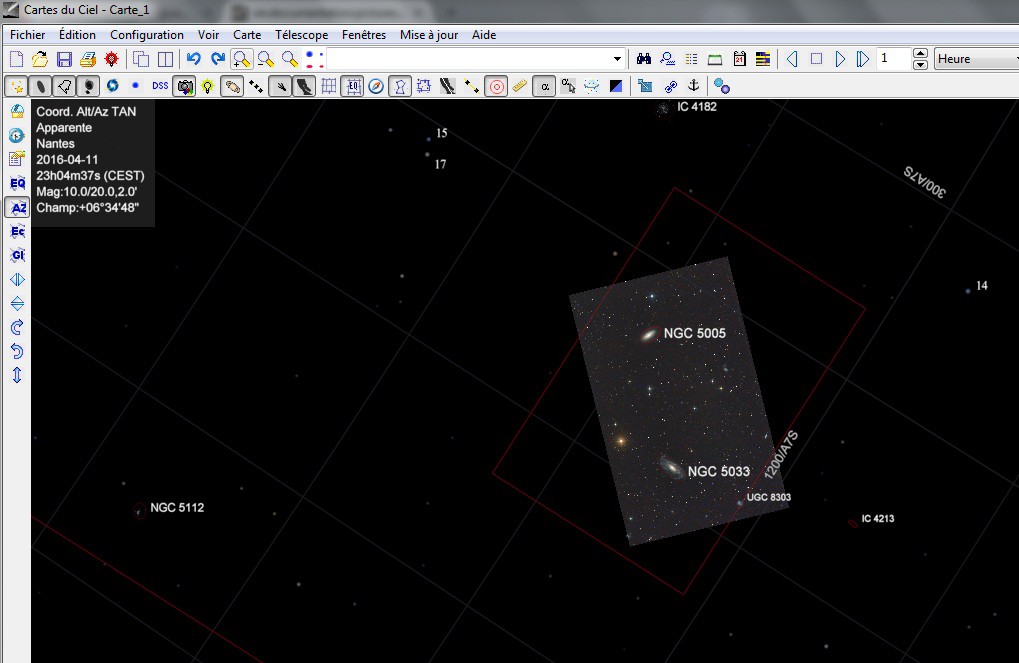1019x663 pixels.
Task: Redo the last chart change
Action: 218,59
